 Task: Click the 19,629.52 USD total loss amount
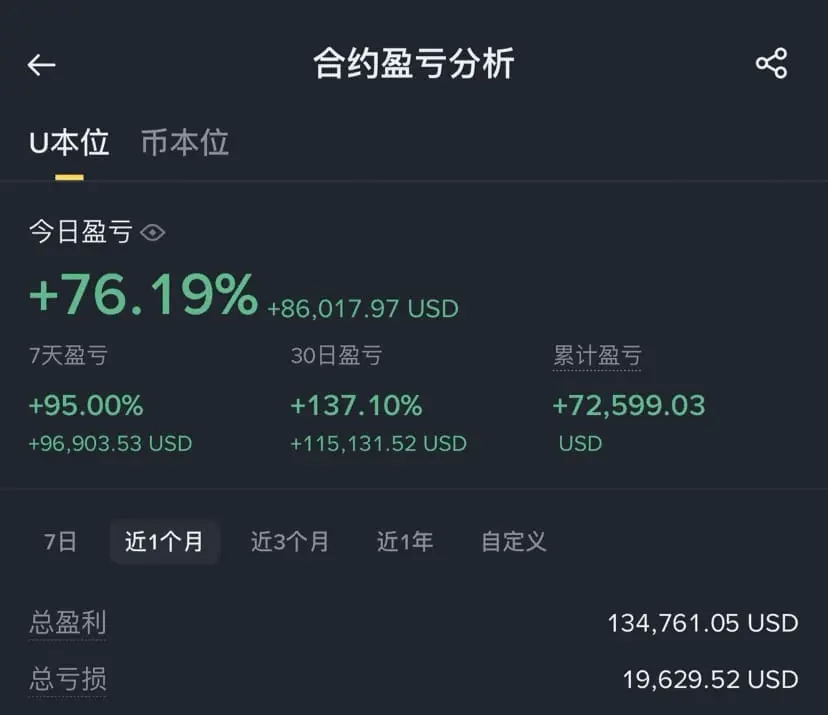coord(710,680)
